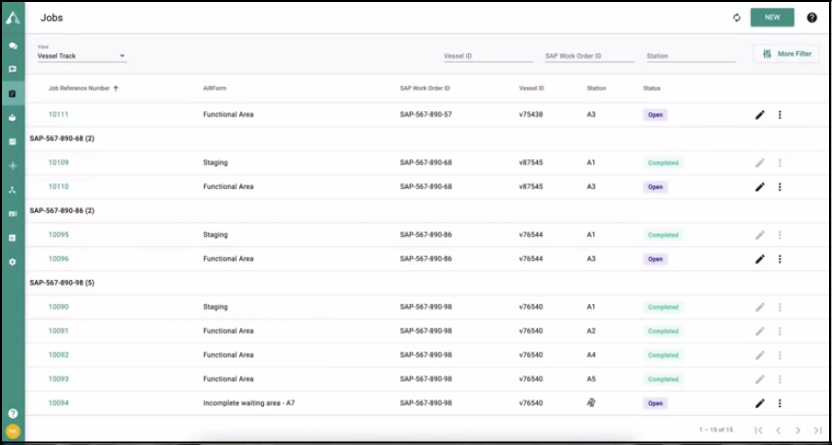Screen dimensions: 832x445
Task: Open job 10110 link
Action: [58, 187]
